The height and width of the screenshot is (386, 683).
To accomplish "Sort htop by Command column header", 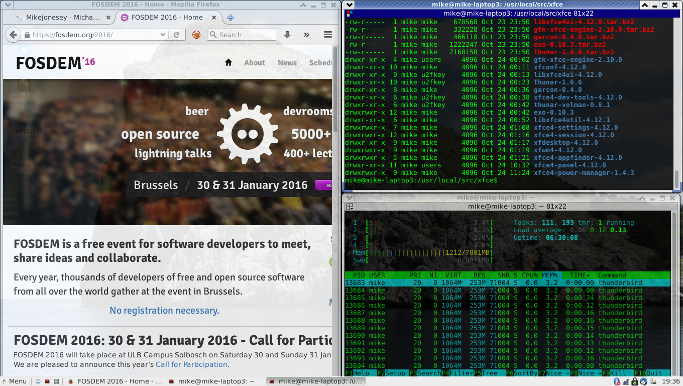I will click(612, 275).
